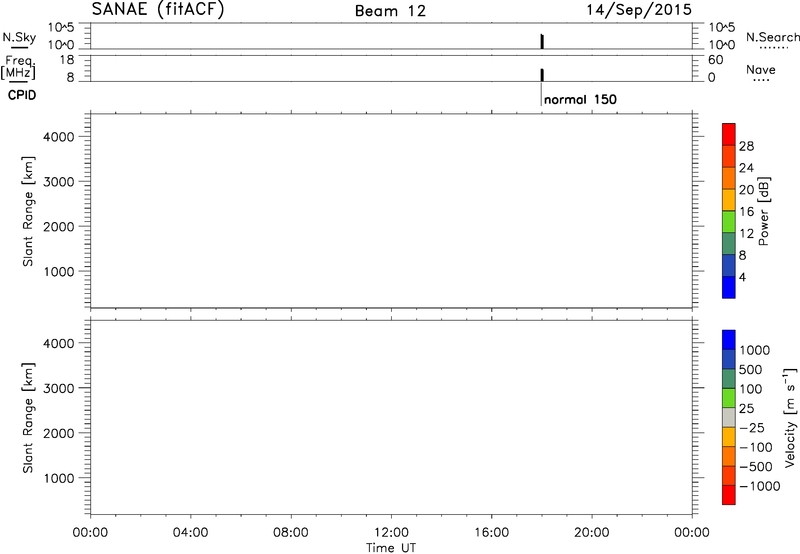Pick the dark blue Power segment between 4 and 8
Image resolution: width=800 pixels, height=554 pixels.
click(x=729, y=265)
